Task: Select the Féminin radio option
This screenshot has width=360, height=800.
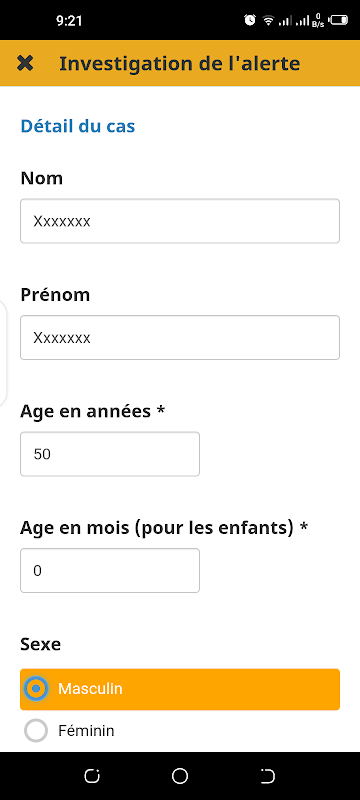Action: [x=36, y=731]
